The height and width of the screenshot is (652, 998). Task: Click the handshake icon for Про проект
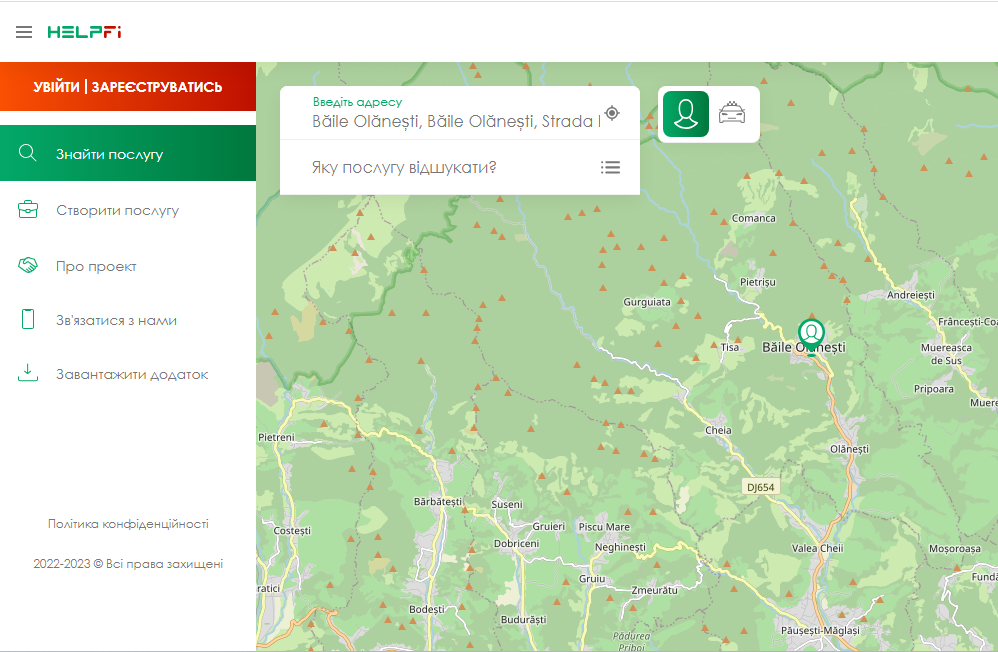(x=28, y=266)
